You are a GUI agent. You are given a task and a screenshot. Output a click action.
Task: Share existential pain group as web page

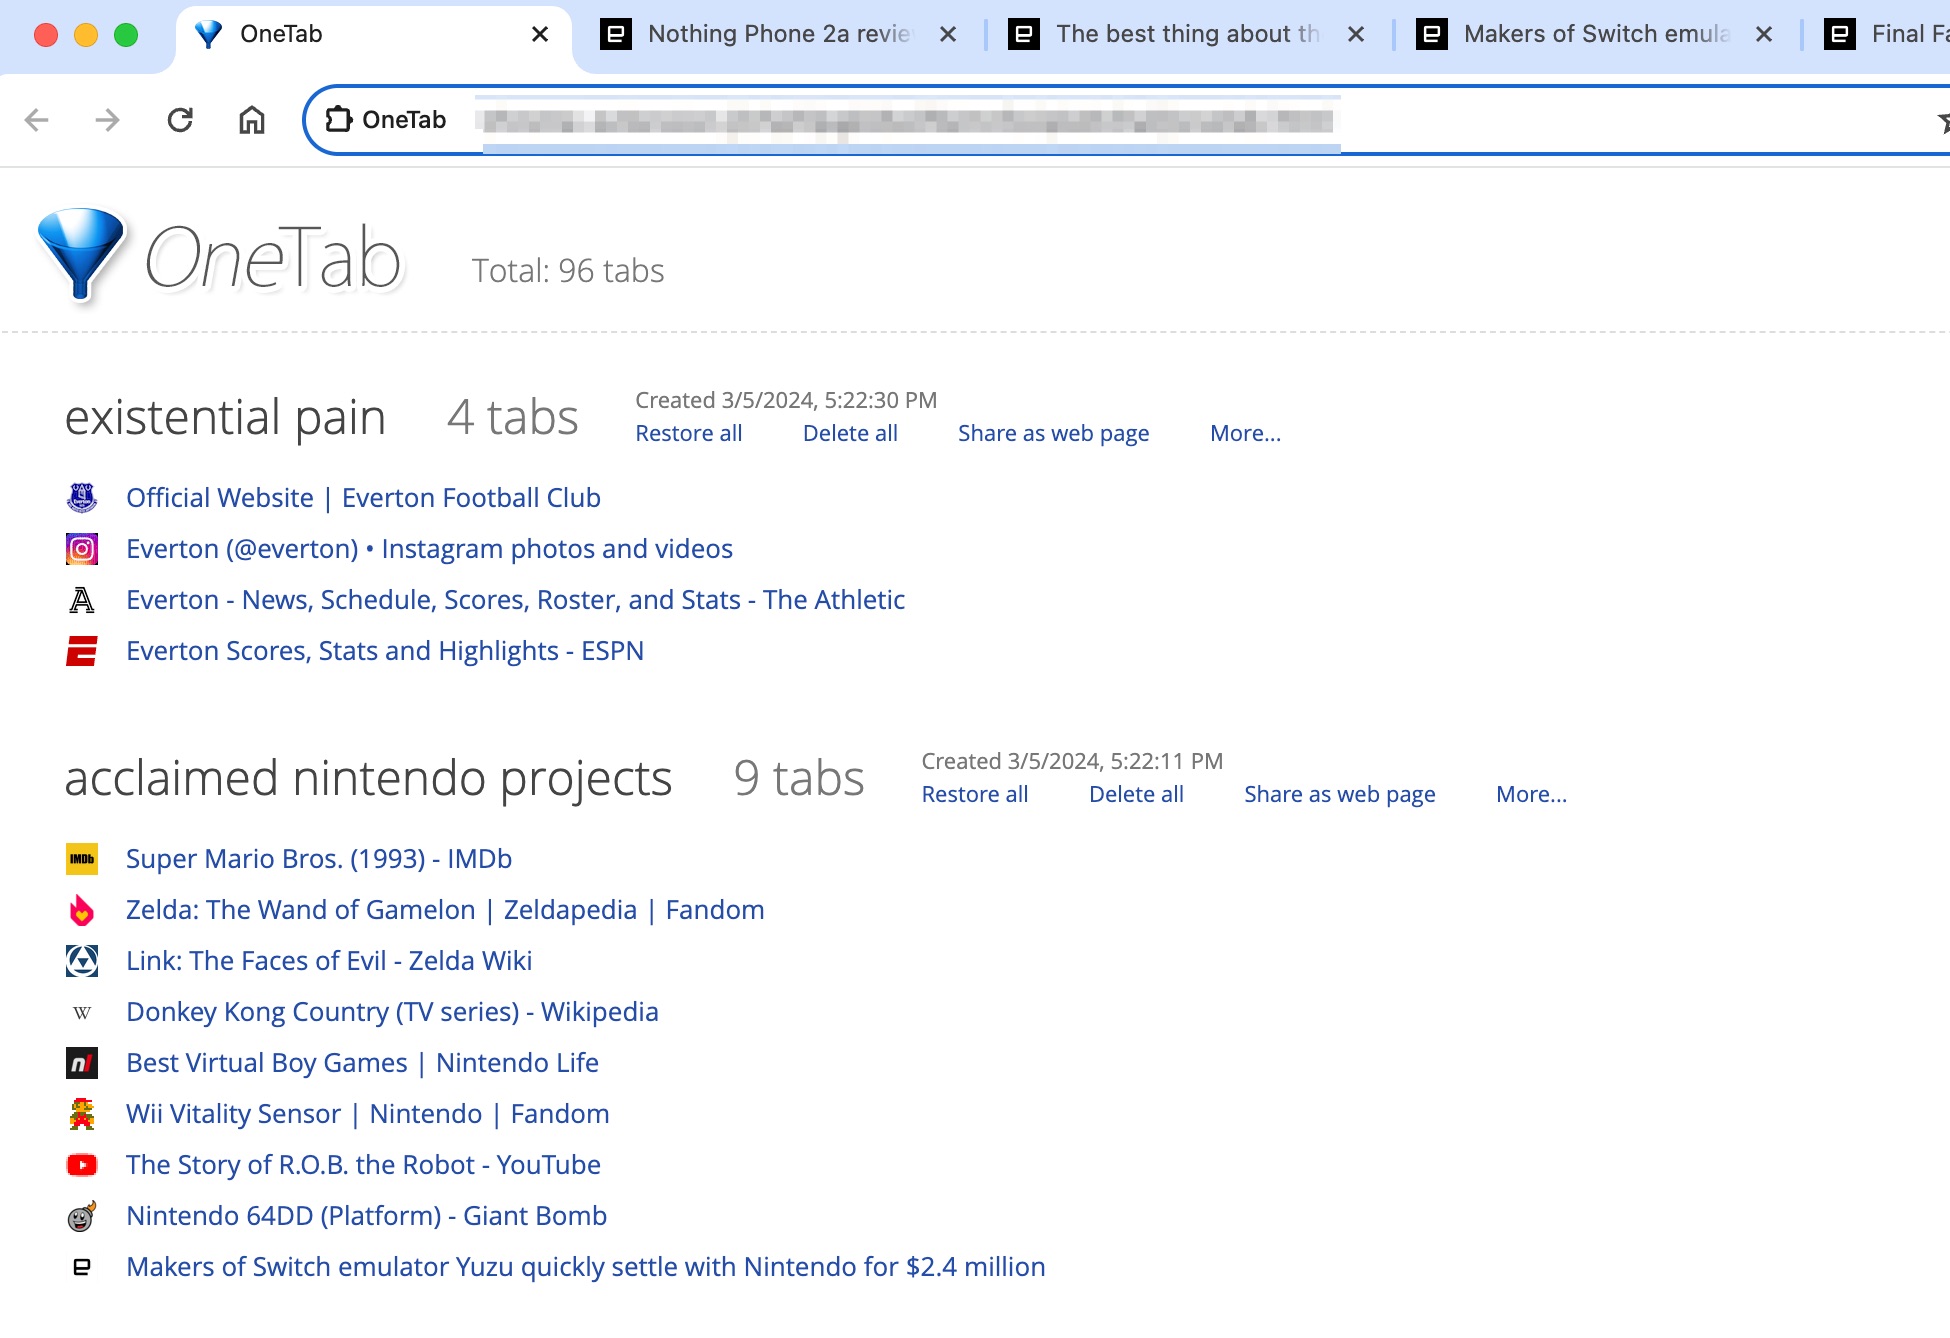1054,433
